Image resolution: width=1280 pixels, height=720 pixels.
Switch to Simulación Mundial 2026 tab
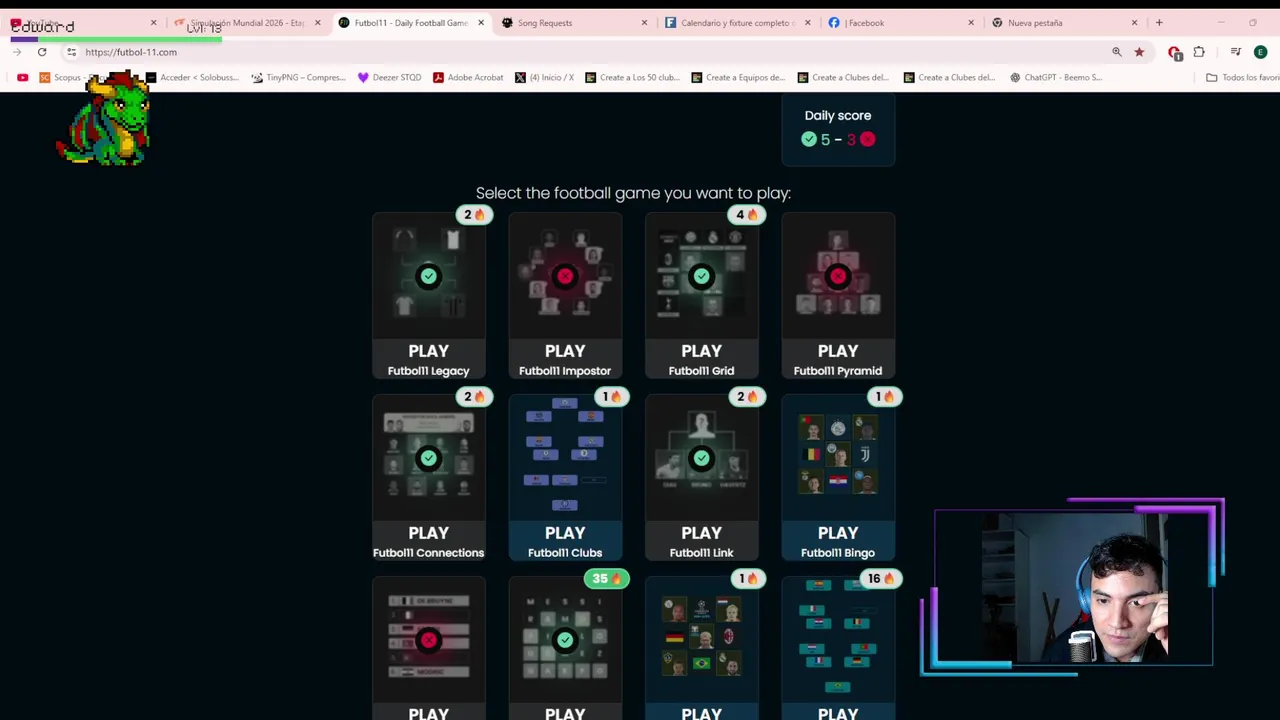[x=247, y=22]
